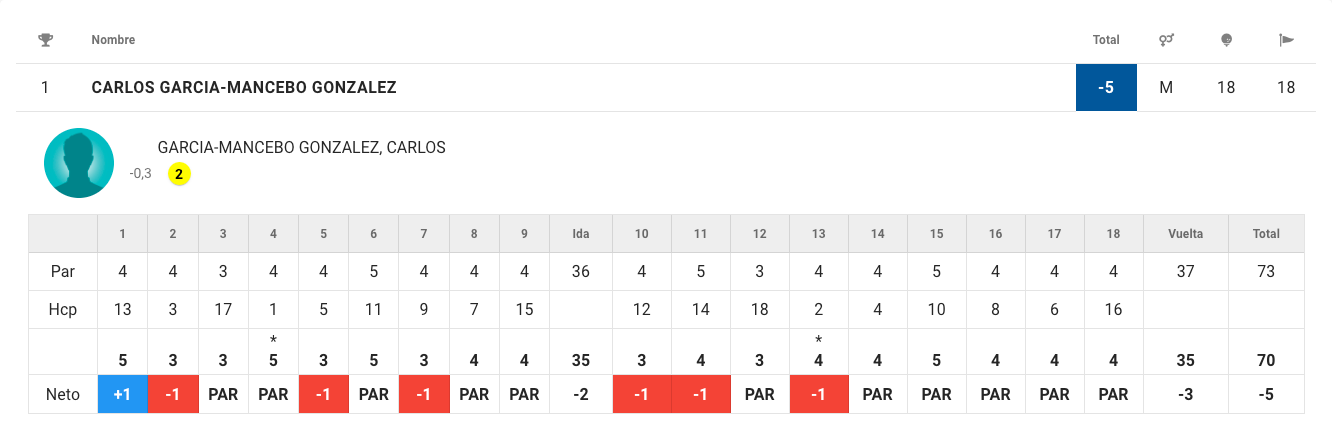
Task: Click the yellow badge numbered 2
Action: 179,174
